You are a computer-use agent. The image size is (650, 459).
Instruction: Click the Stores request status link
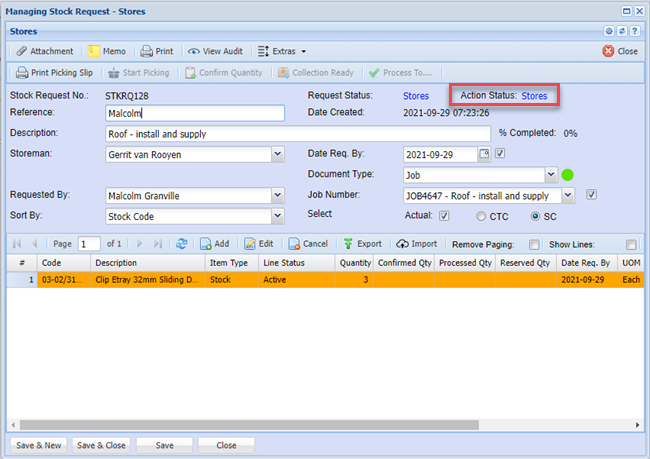coord(416,96)
